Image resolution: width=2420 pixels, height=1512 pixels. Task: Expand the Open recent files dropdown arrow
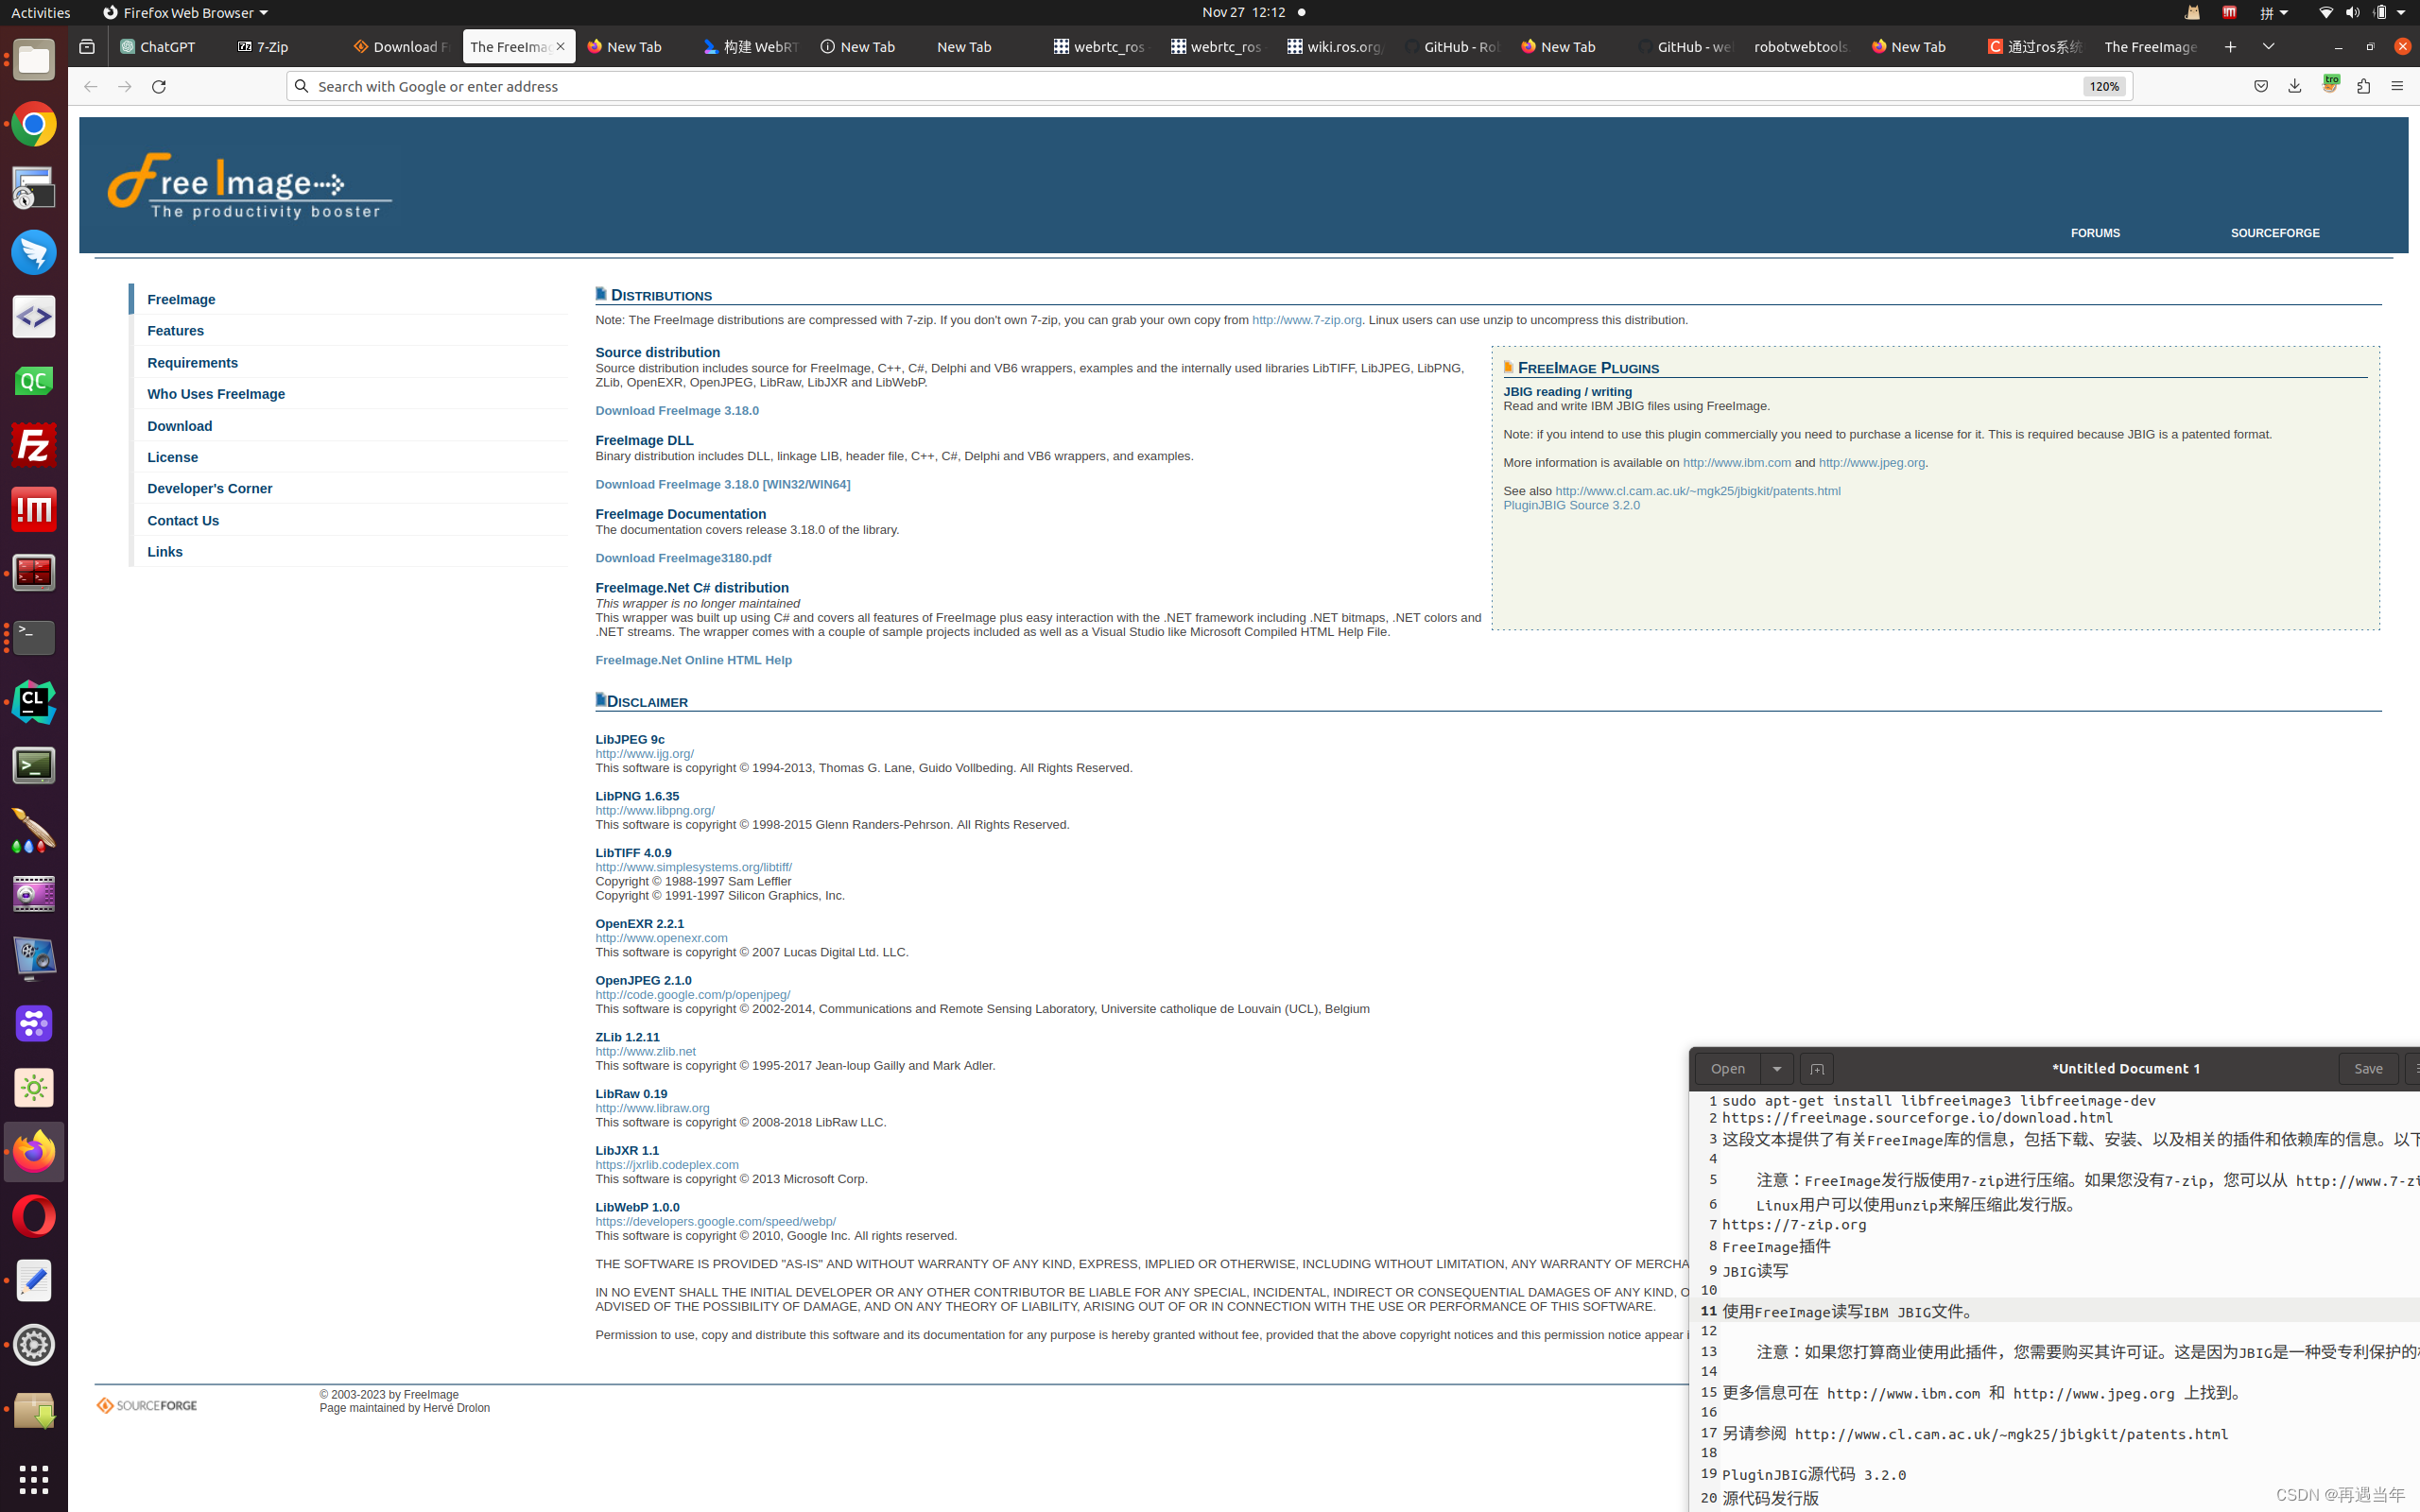tap(1777, 1069)
